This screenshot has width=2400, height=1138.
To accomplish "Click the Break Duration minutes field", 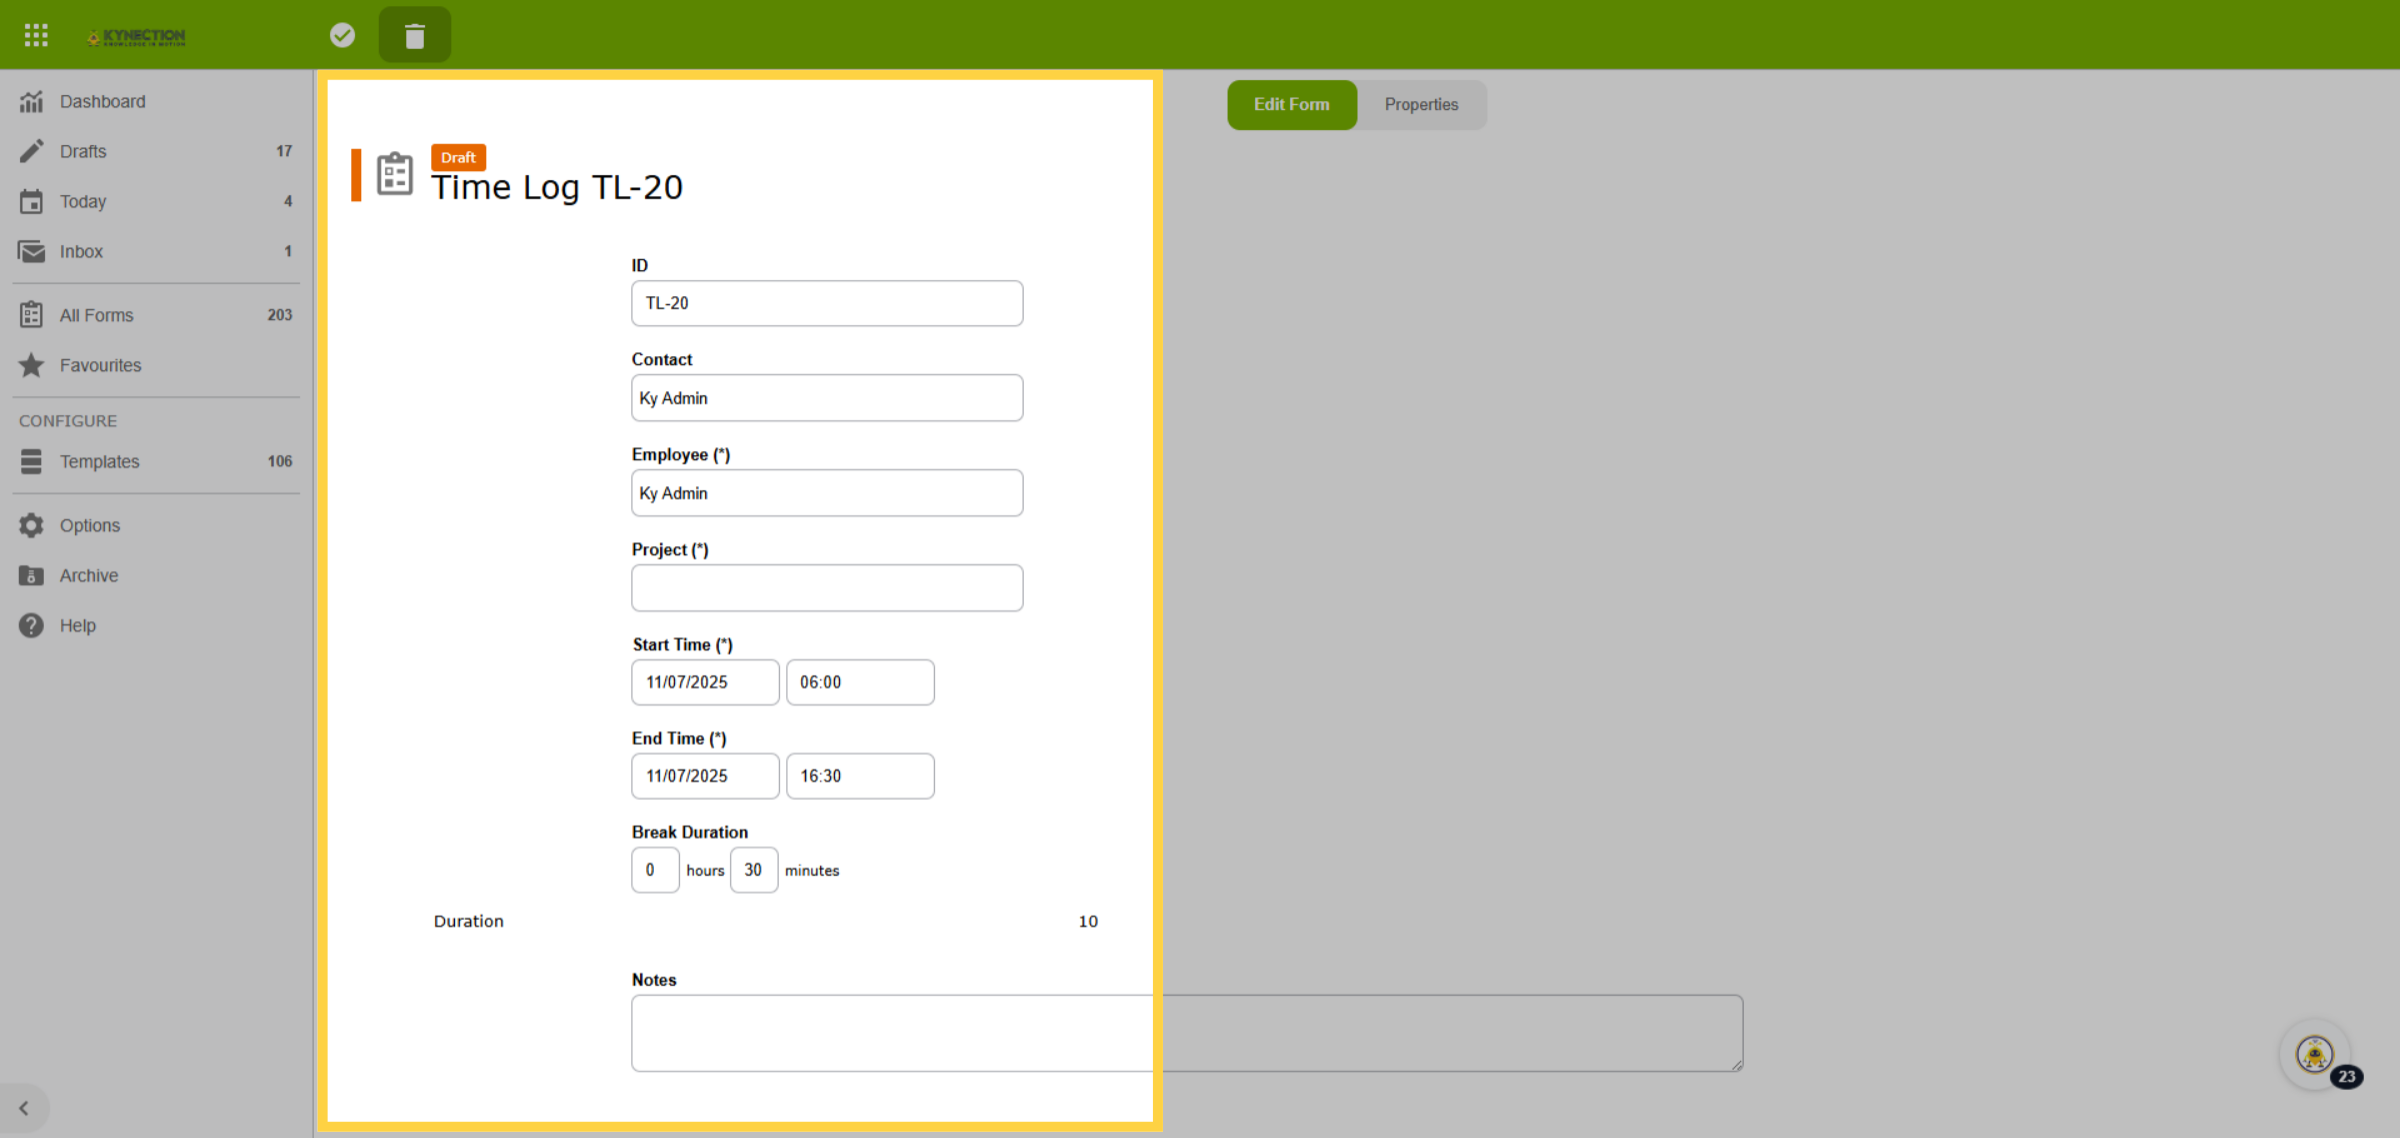I will click(754, 870).
